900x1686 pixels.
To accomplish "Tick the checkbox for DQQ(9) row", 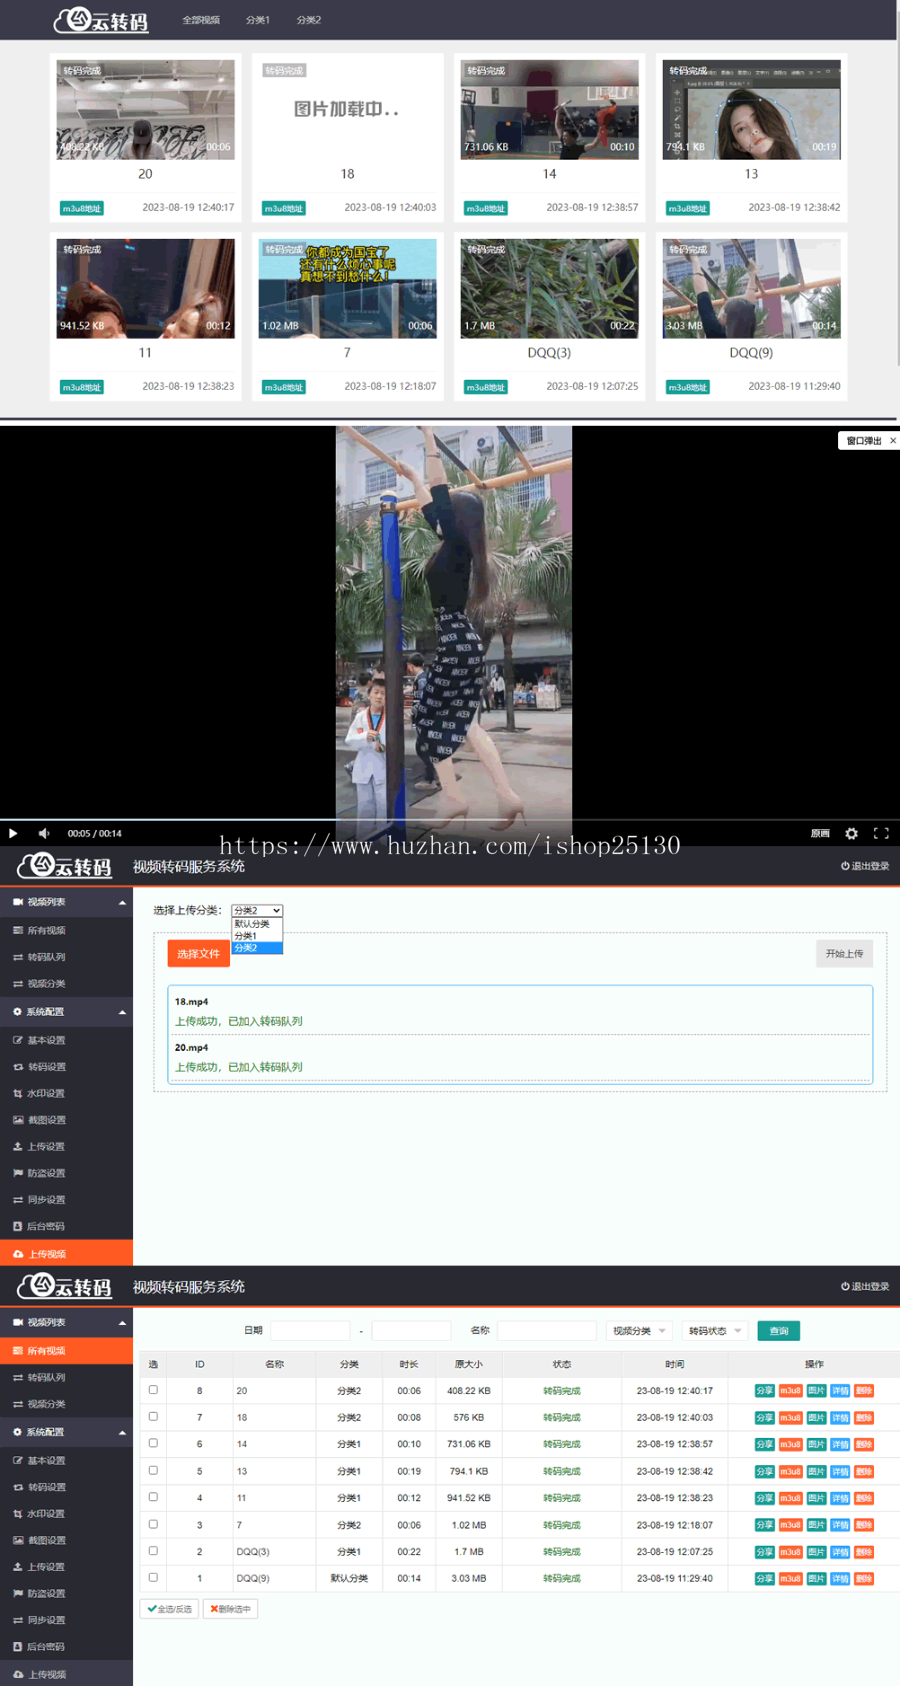I will pos(153,1577).
